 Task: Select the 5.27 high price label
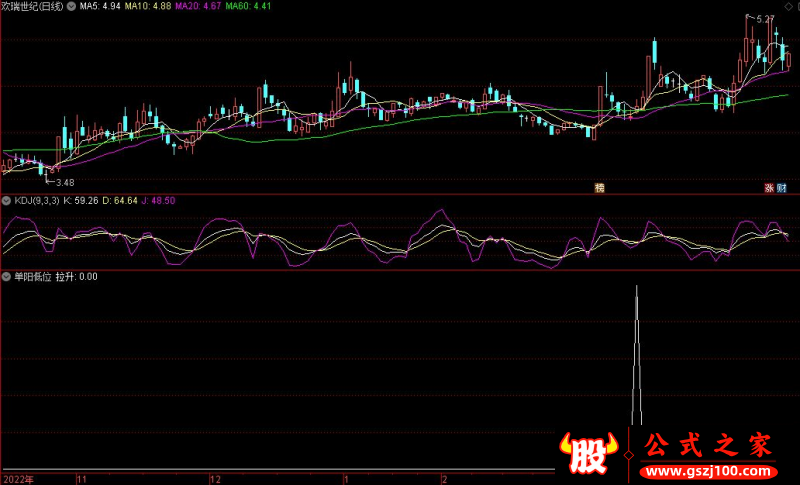tap(764, 19)
